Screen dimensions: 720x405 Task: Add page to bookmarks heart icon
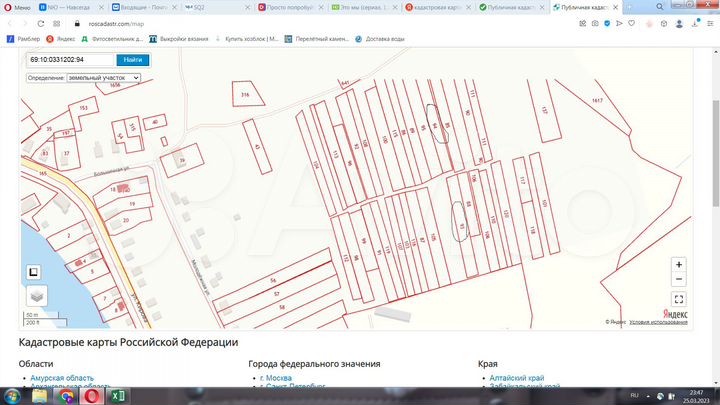[632, 23]
